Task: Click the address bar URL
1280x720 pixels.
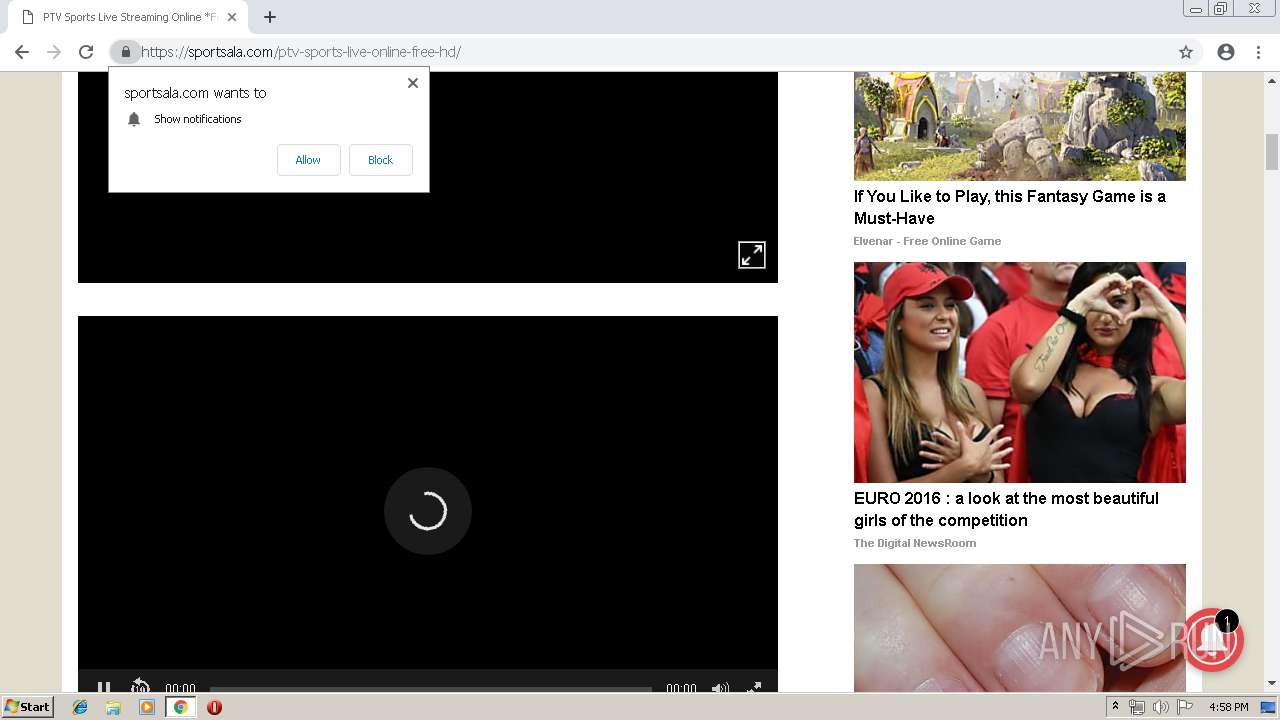Action: pyautogui.click(x=301, y=52)
